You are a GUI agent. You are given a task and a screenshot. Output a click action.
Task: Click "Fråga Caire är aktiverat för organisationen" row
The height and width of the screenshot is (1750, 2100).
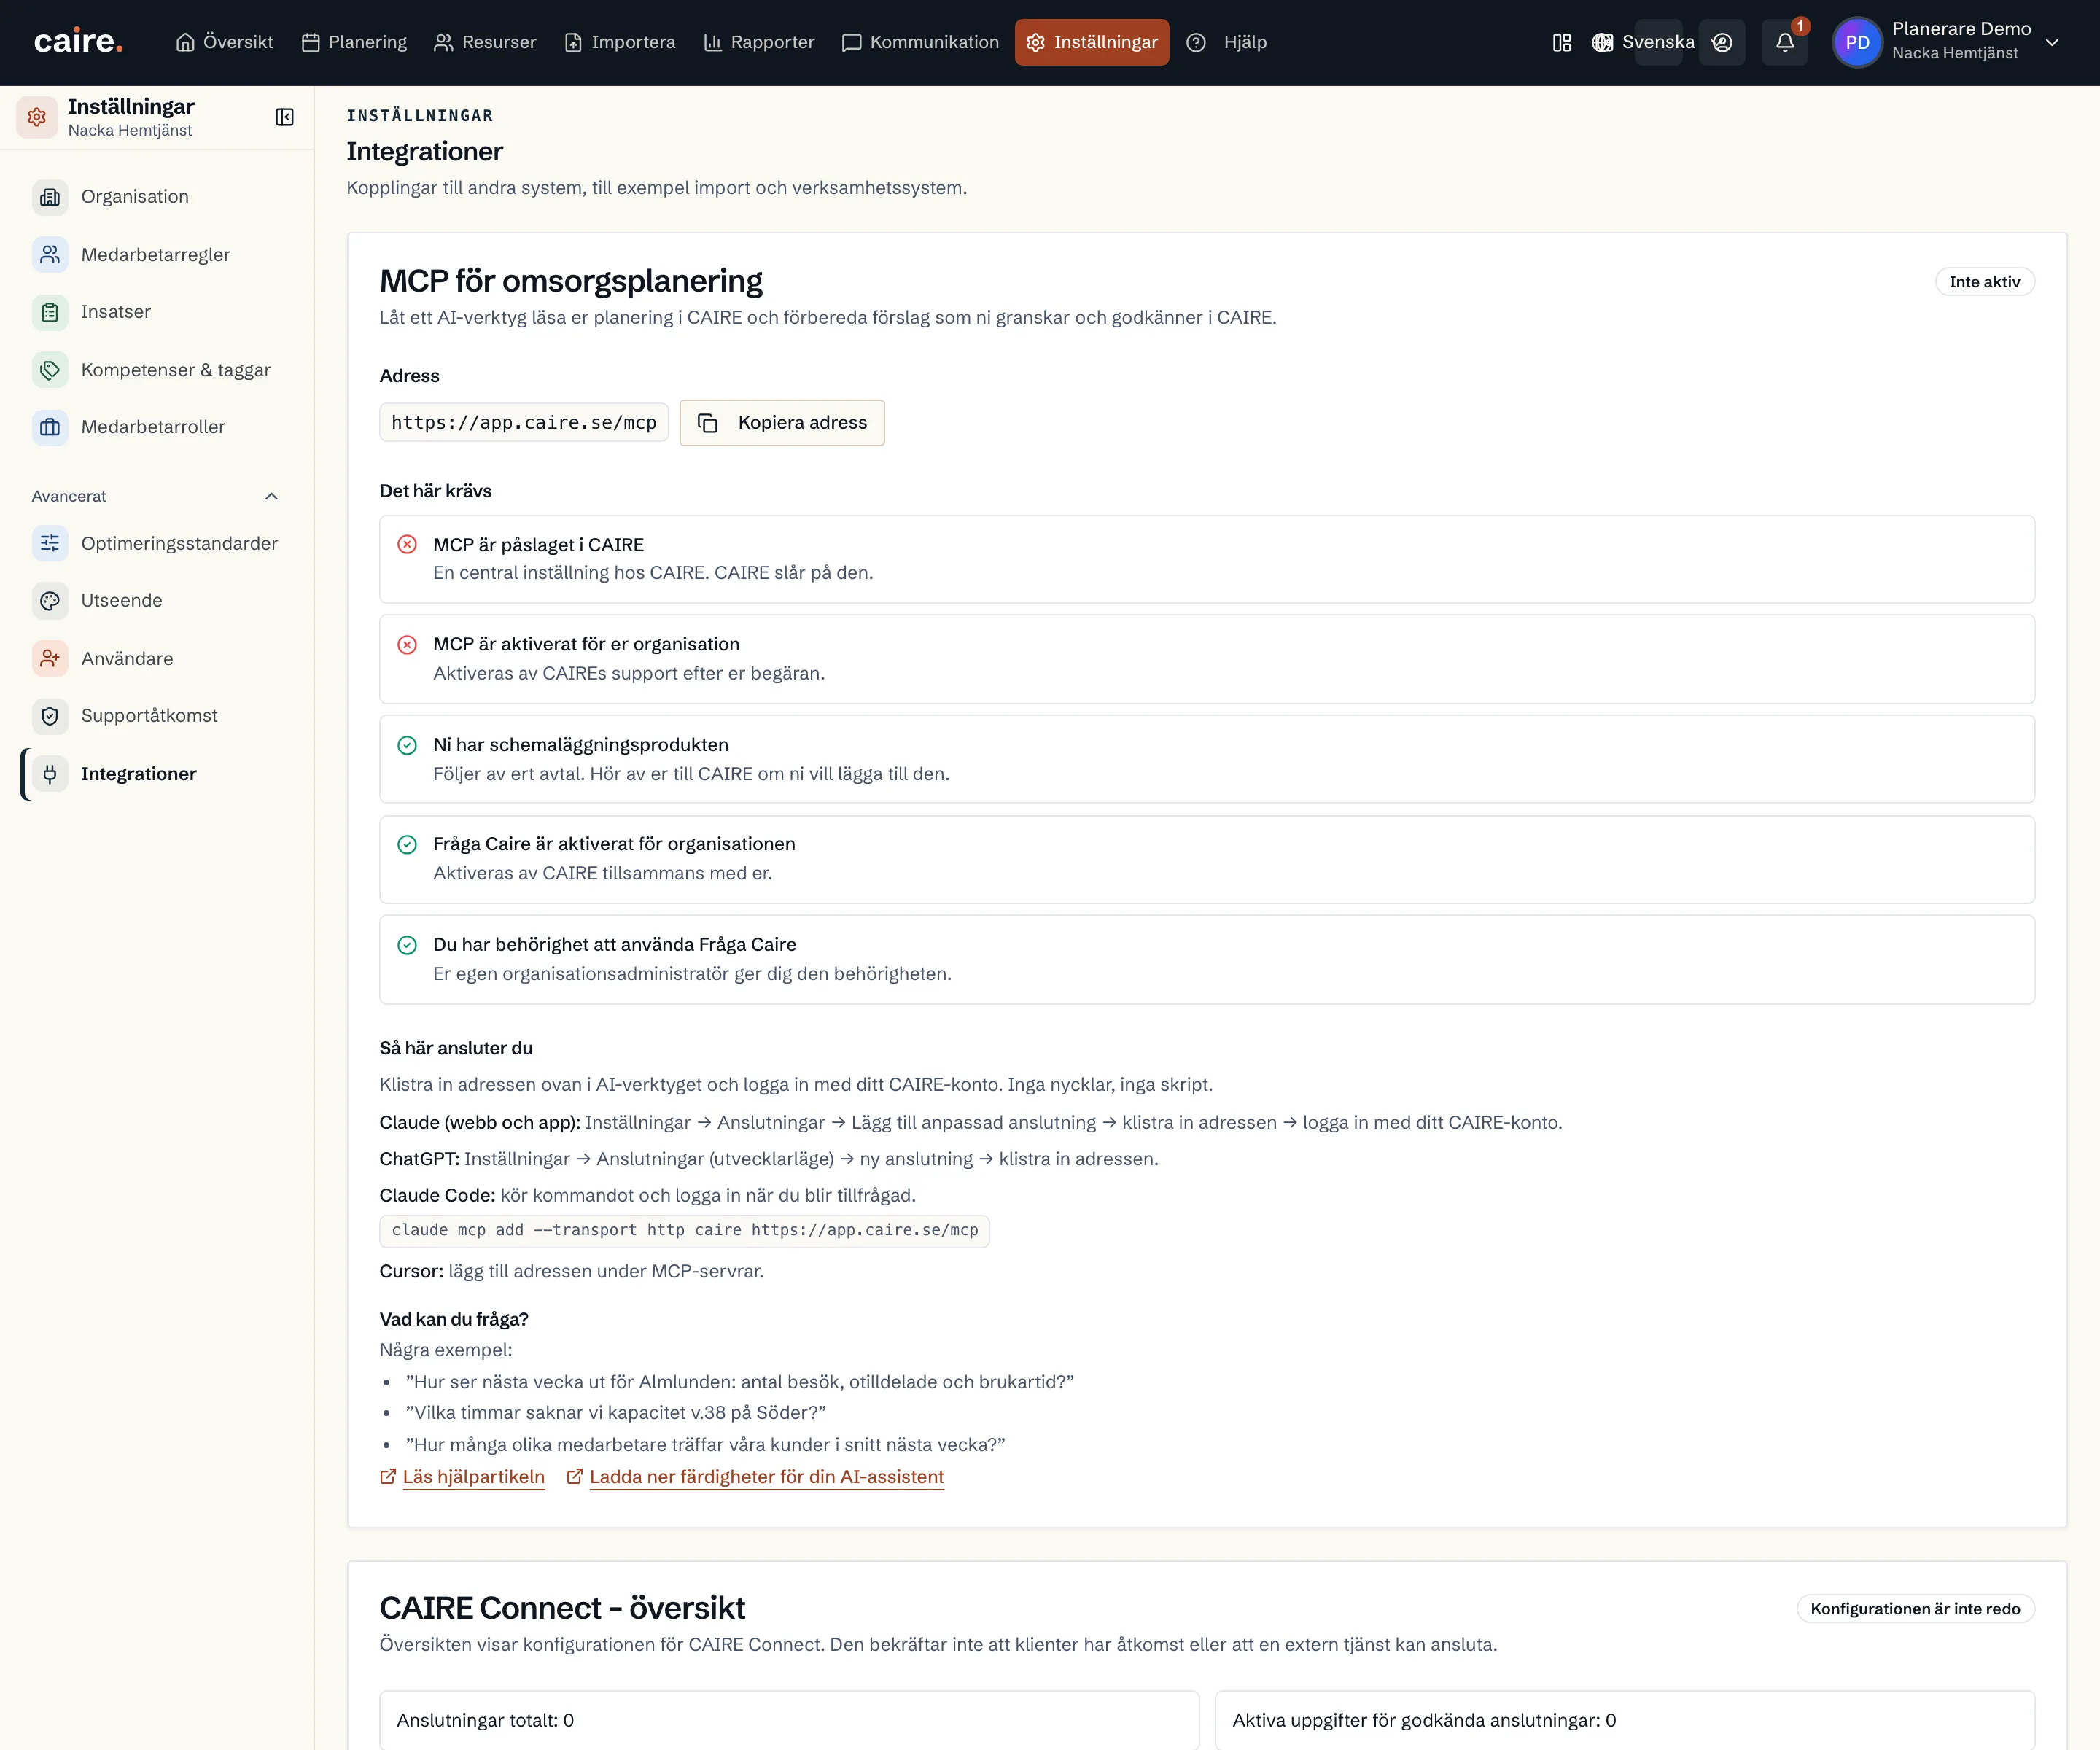(x=1207, y=859)
